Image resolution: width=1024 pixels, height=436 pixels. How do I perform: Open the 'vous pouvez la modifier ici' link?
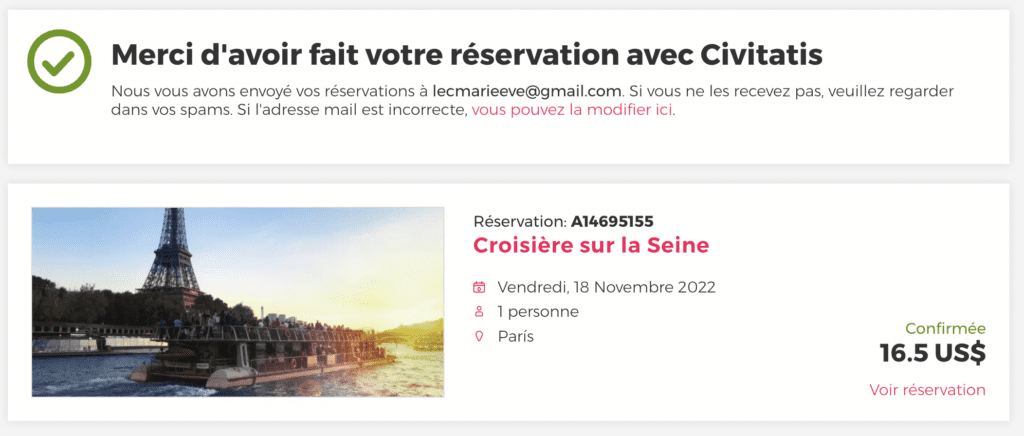click(573, 110)
